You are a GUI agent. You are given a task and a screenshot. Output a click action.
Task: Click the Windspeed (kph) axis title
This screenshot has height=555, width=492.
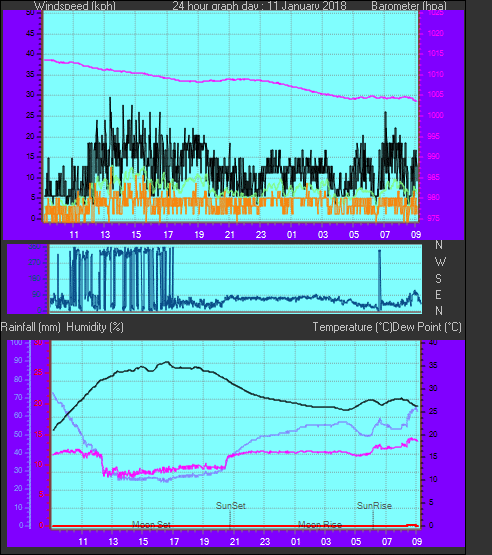point(75,6)
